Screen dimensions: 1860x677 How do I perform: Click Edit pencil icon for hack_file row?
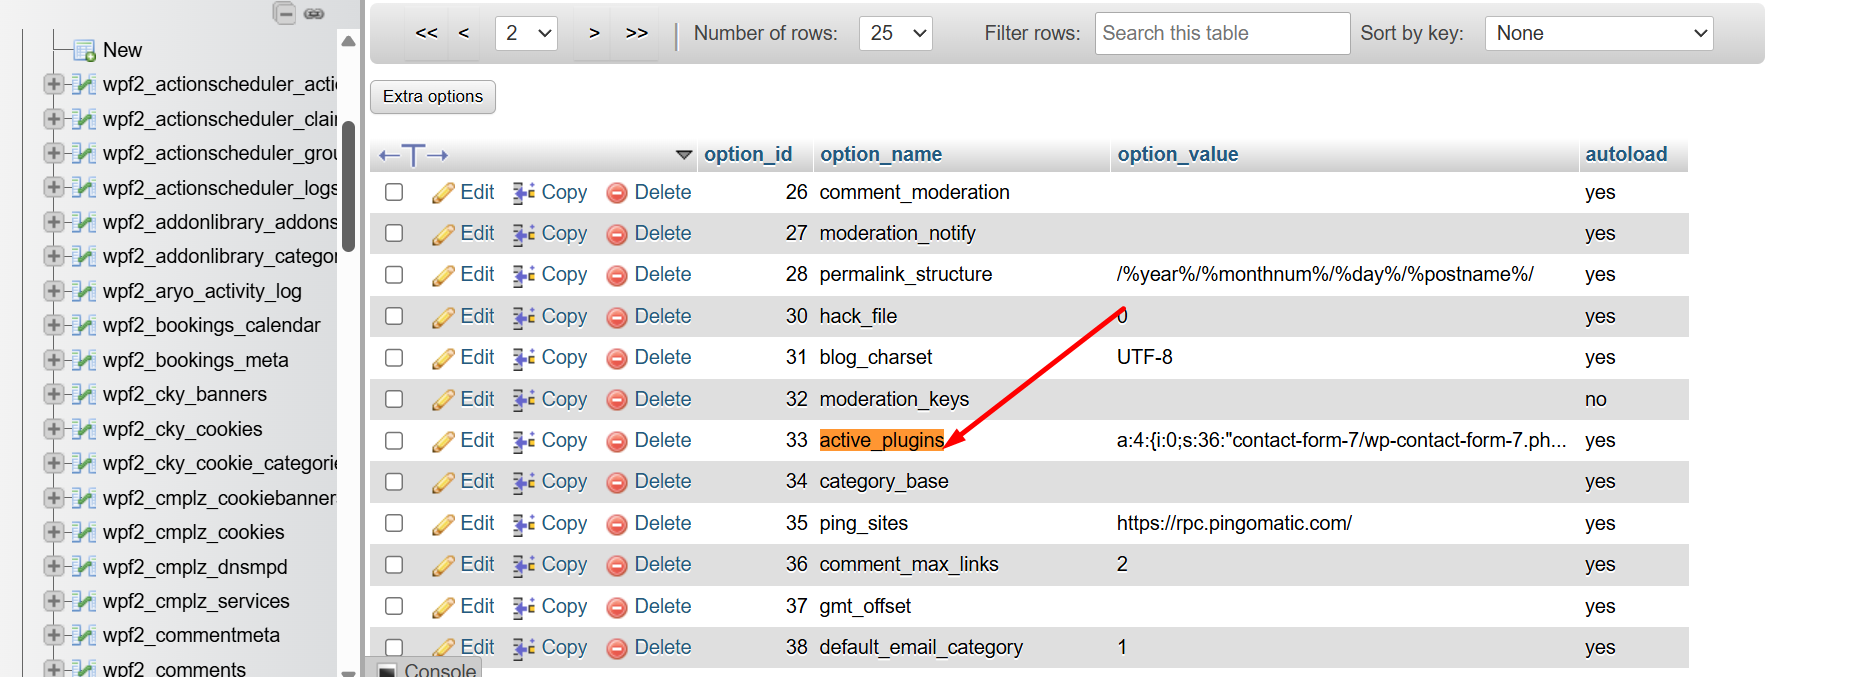(x=443, y=317)
